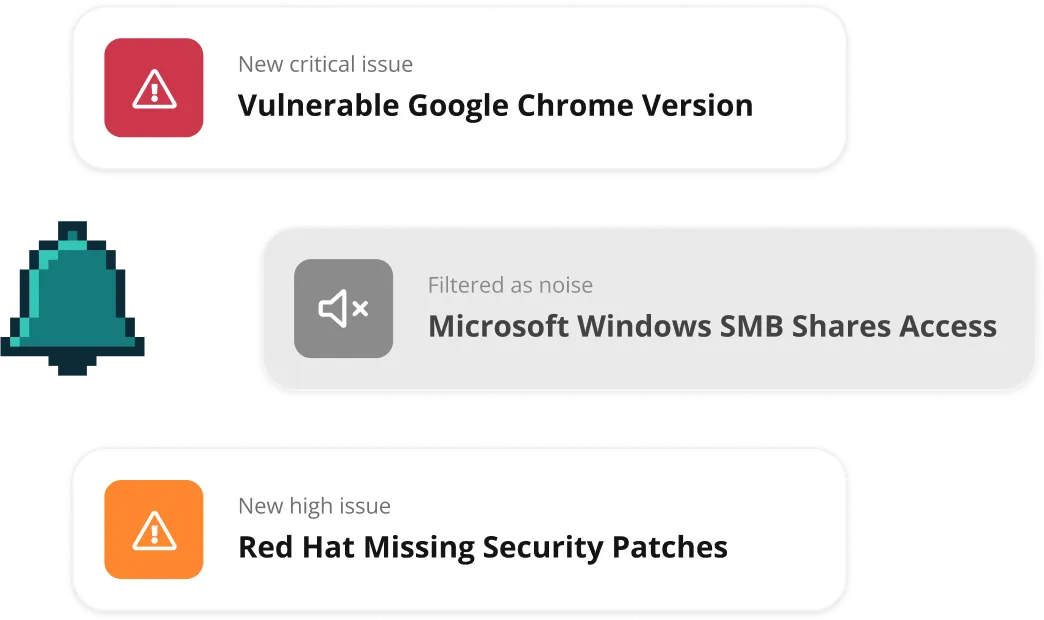Click the "New critical issue" label
Image resolution: width=1044 pixels, height=620 pixels.
[326, 64]
